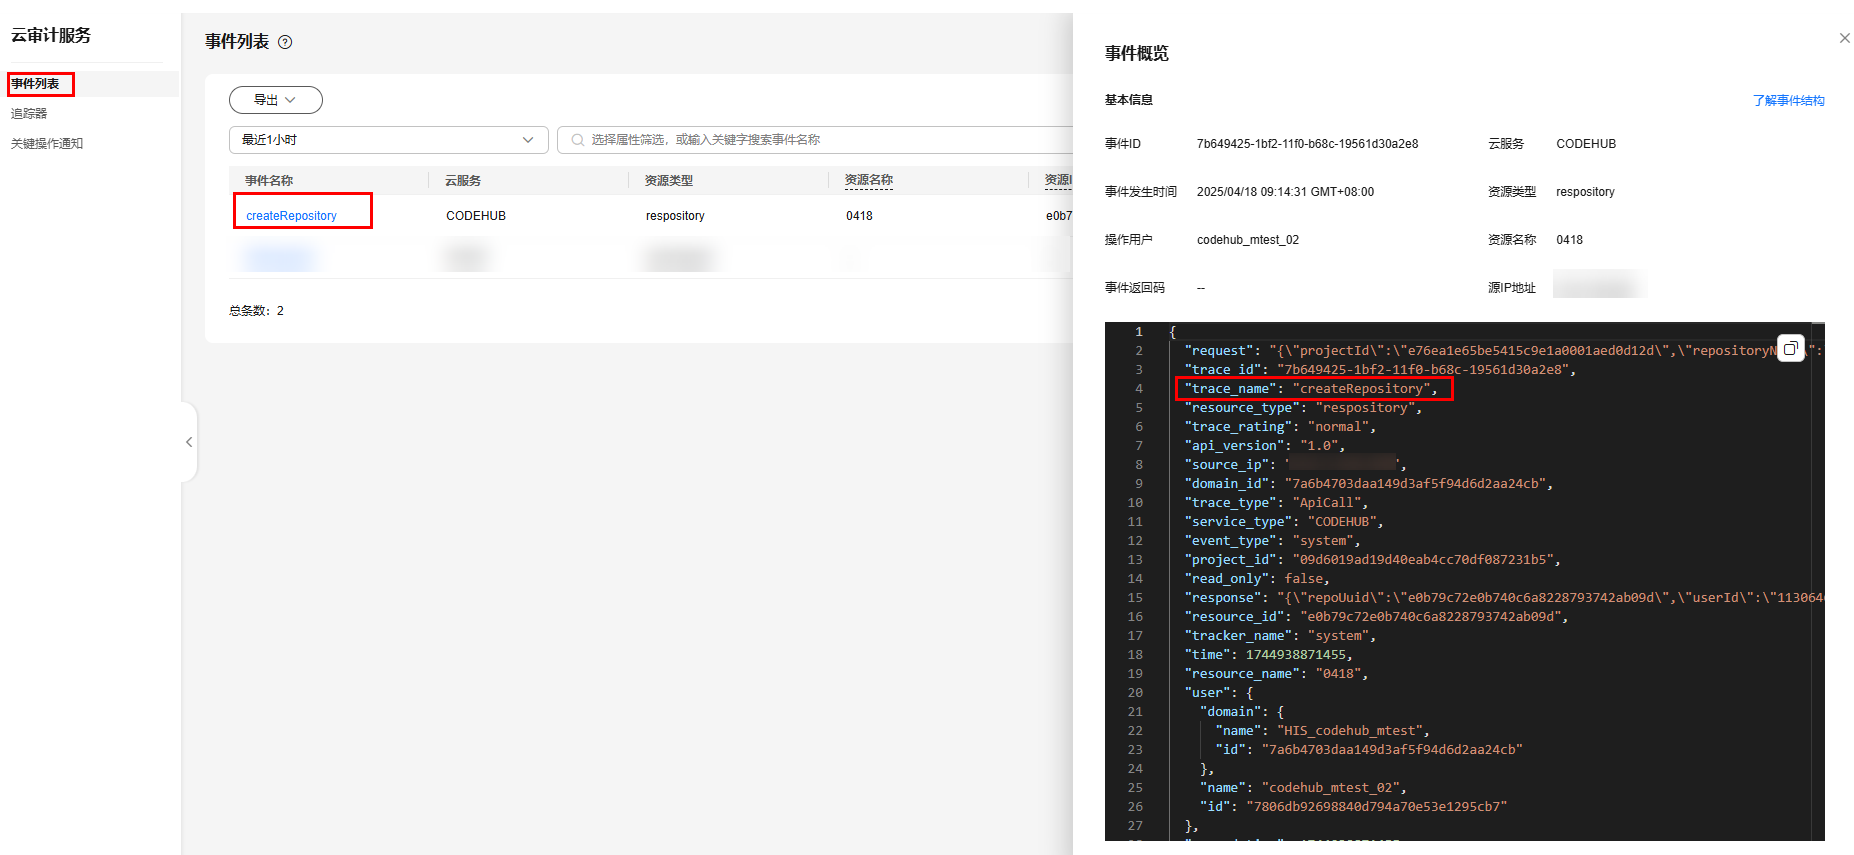Click the event ID value 7b649425-1bf2
Image resolution: width=1854 pixels, height=855 pixels.
point(1307,144)
